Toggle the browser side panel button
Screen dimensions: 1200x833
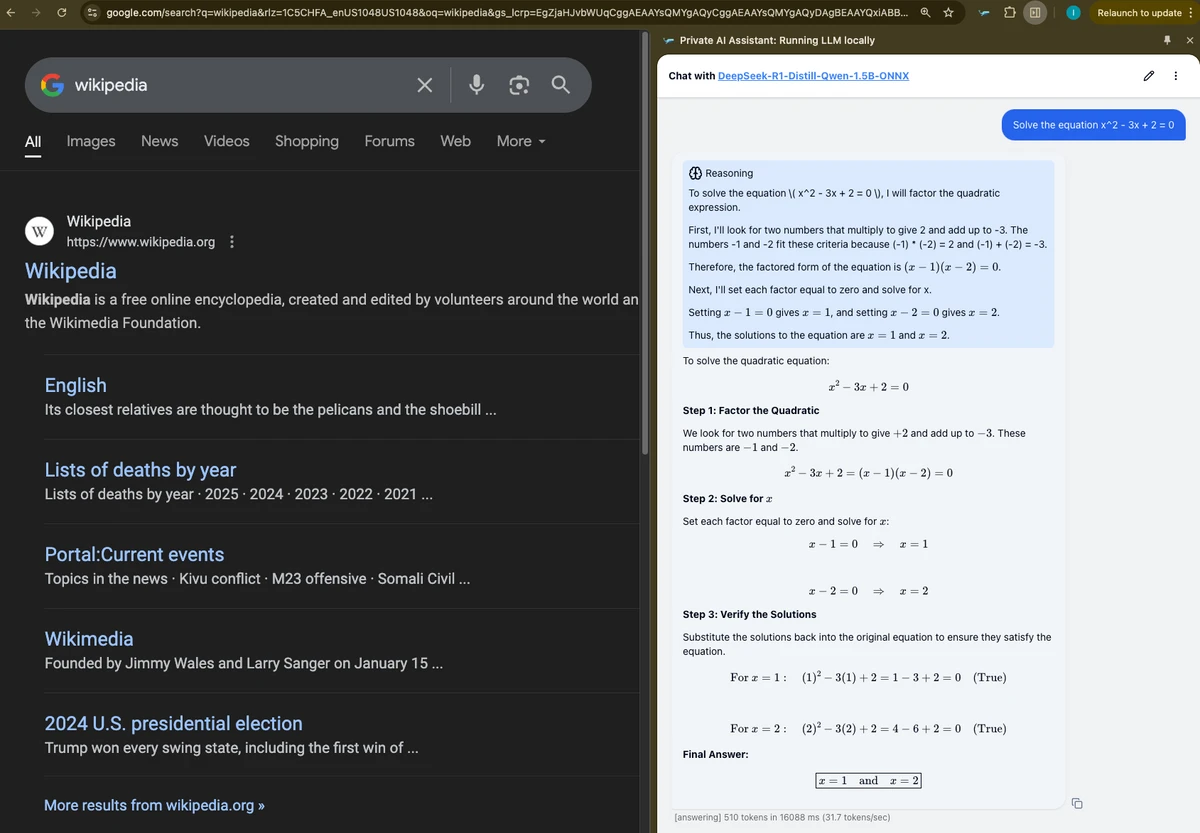1035,13
